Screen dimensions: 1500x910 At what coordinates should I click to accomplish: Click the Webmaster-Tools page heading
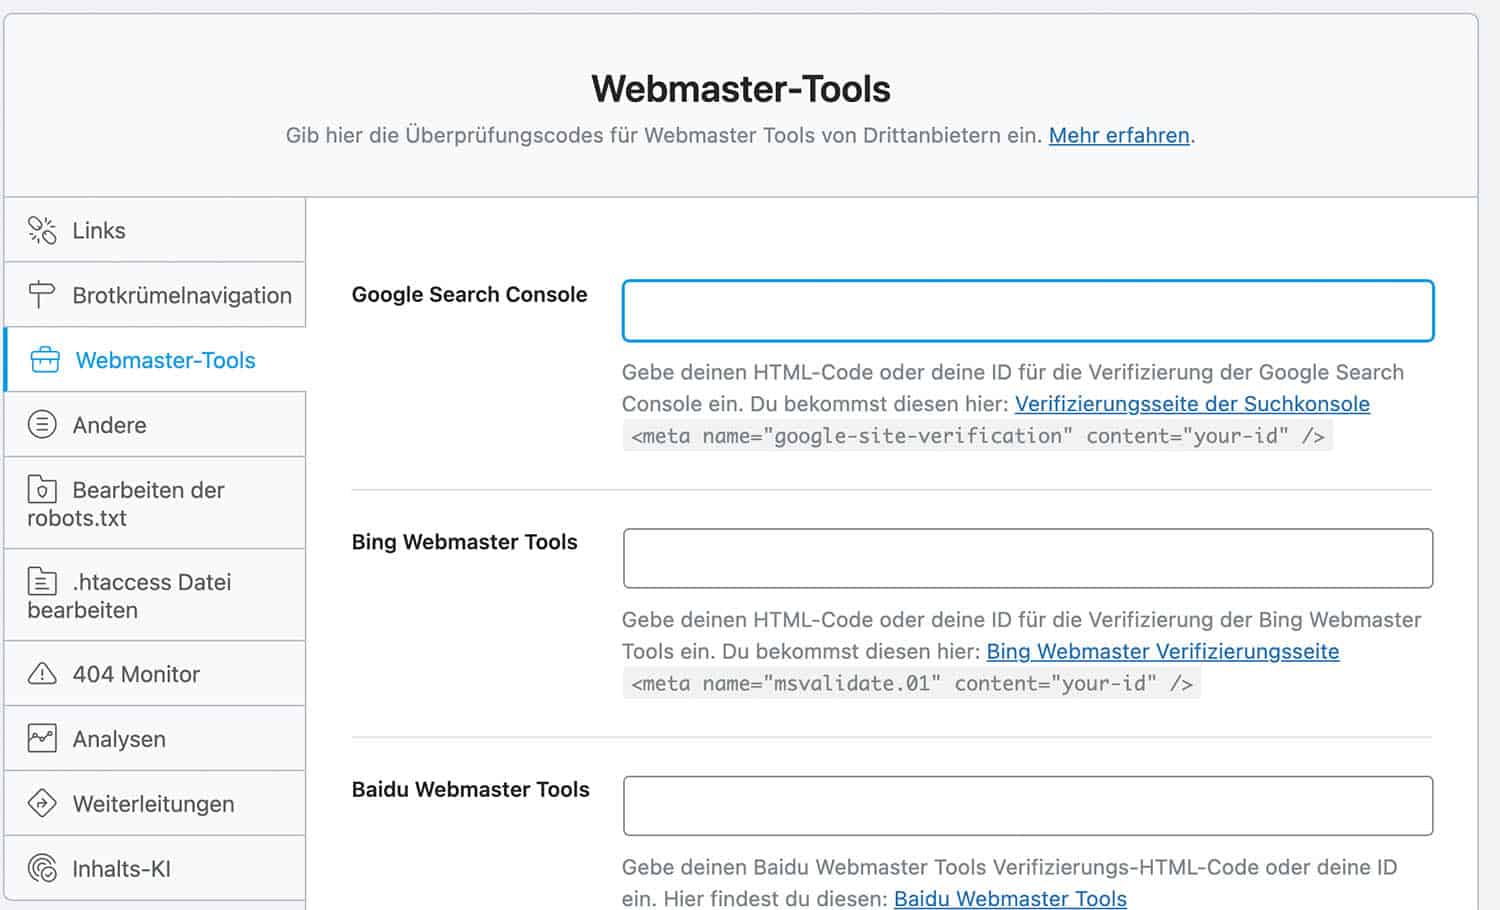click(741, 89)
